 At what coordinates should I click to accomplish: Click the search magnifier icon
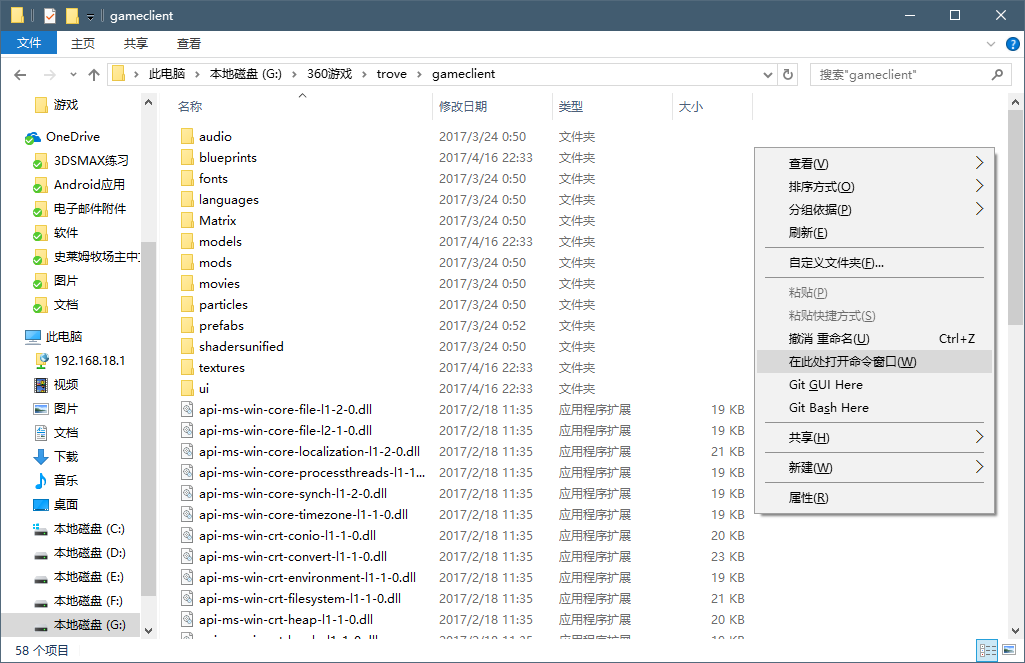click(x=997, y=75)
